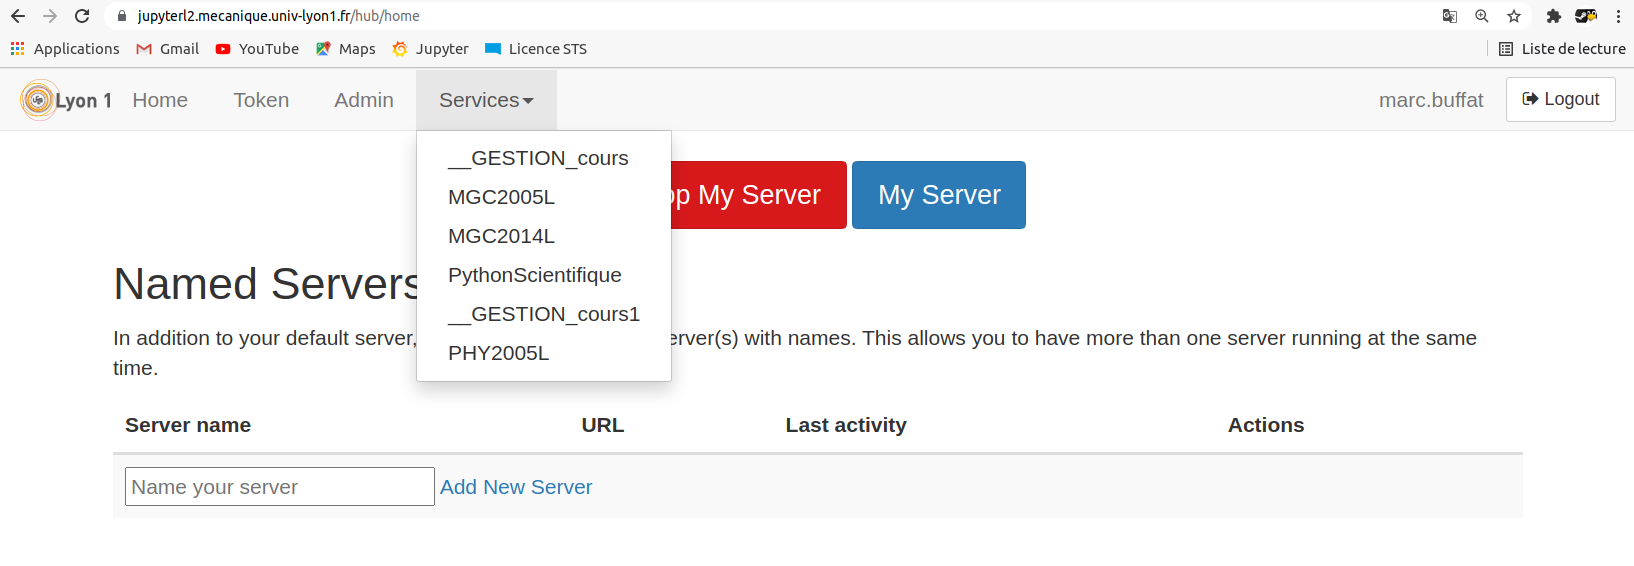1634x566 pixels.
Task: Click the Add New Server link
Action: [516, 487]
